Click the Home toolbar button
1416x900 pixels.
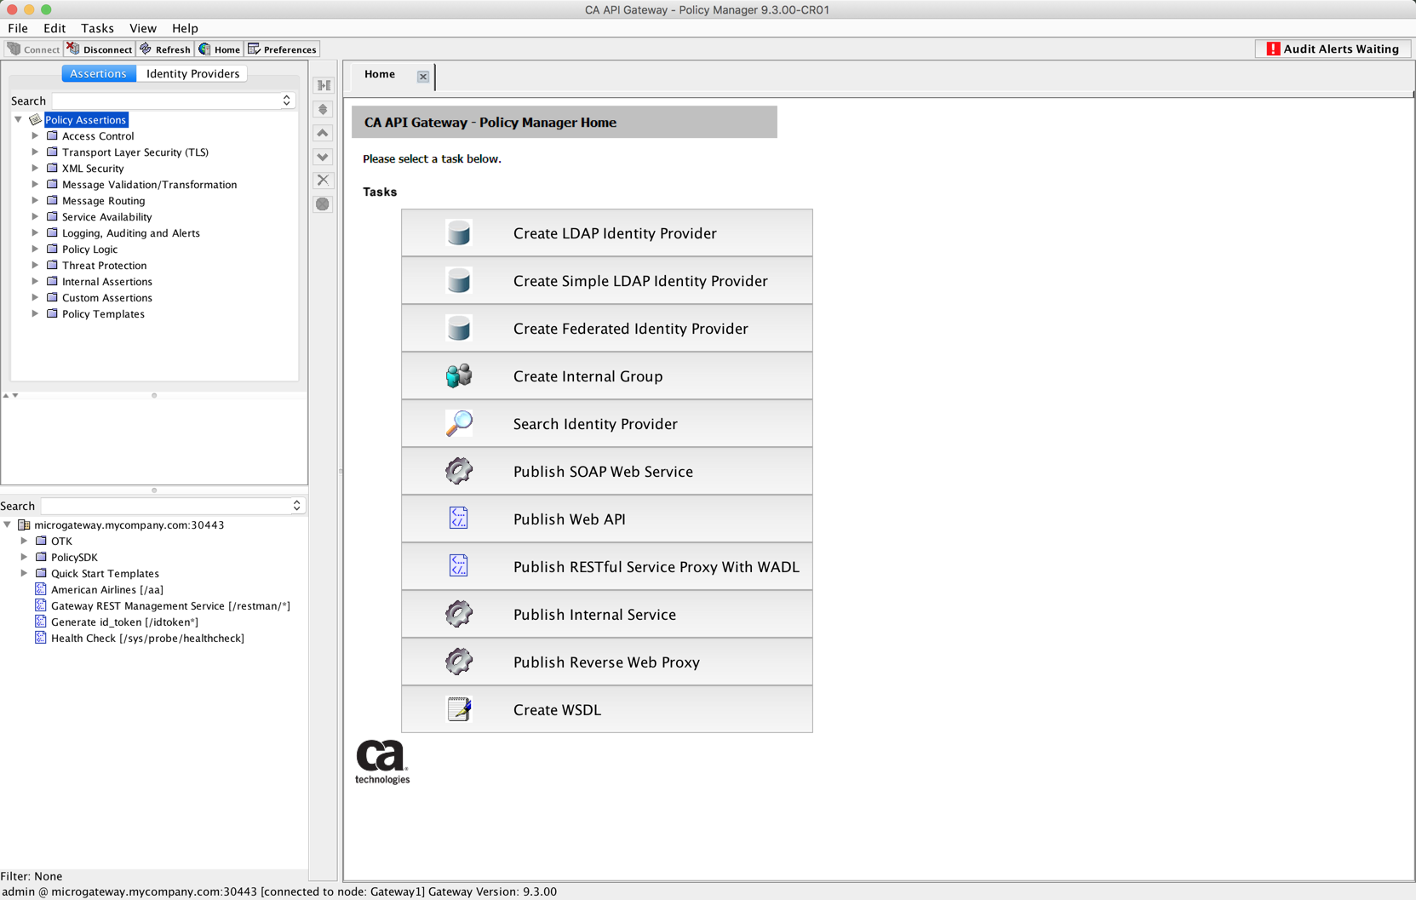coord(220,49)
